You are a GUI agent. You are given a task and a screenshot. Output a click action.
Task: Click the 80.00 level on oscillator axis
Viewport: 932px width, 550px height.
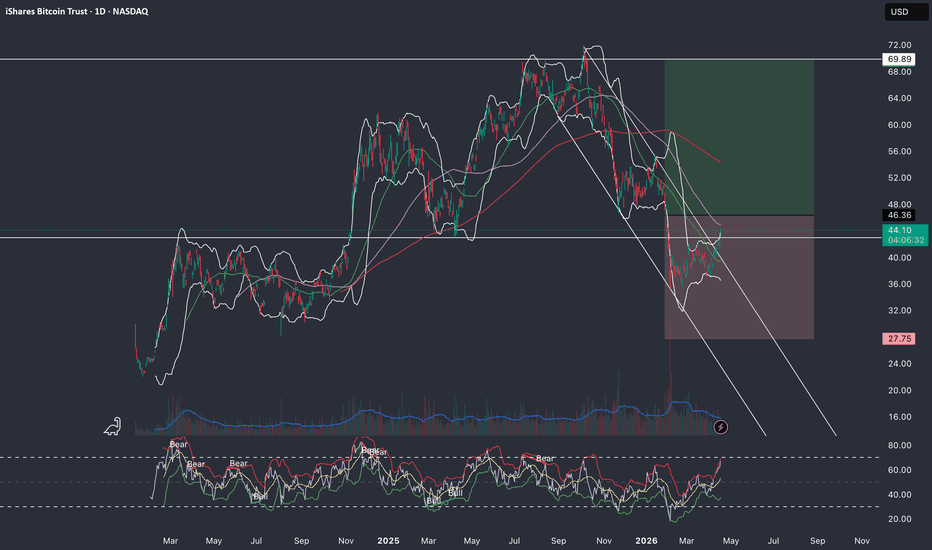pos(898,445)
